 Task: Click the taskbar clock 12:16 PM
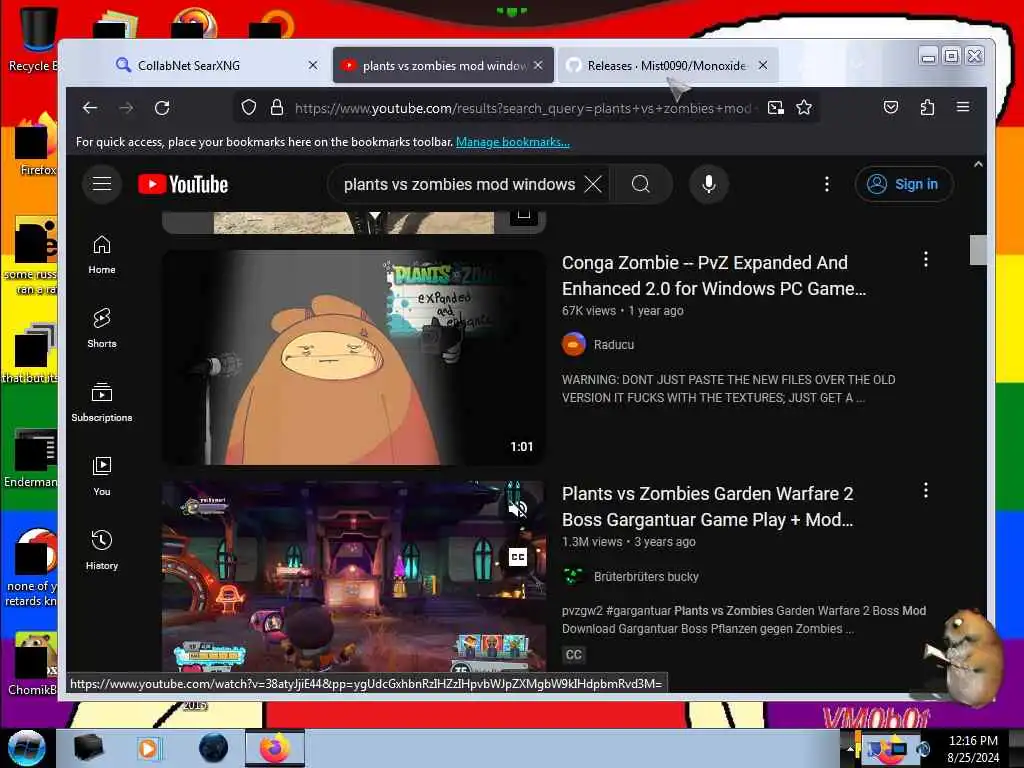pos(972,741)
